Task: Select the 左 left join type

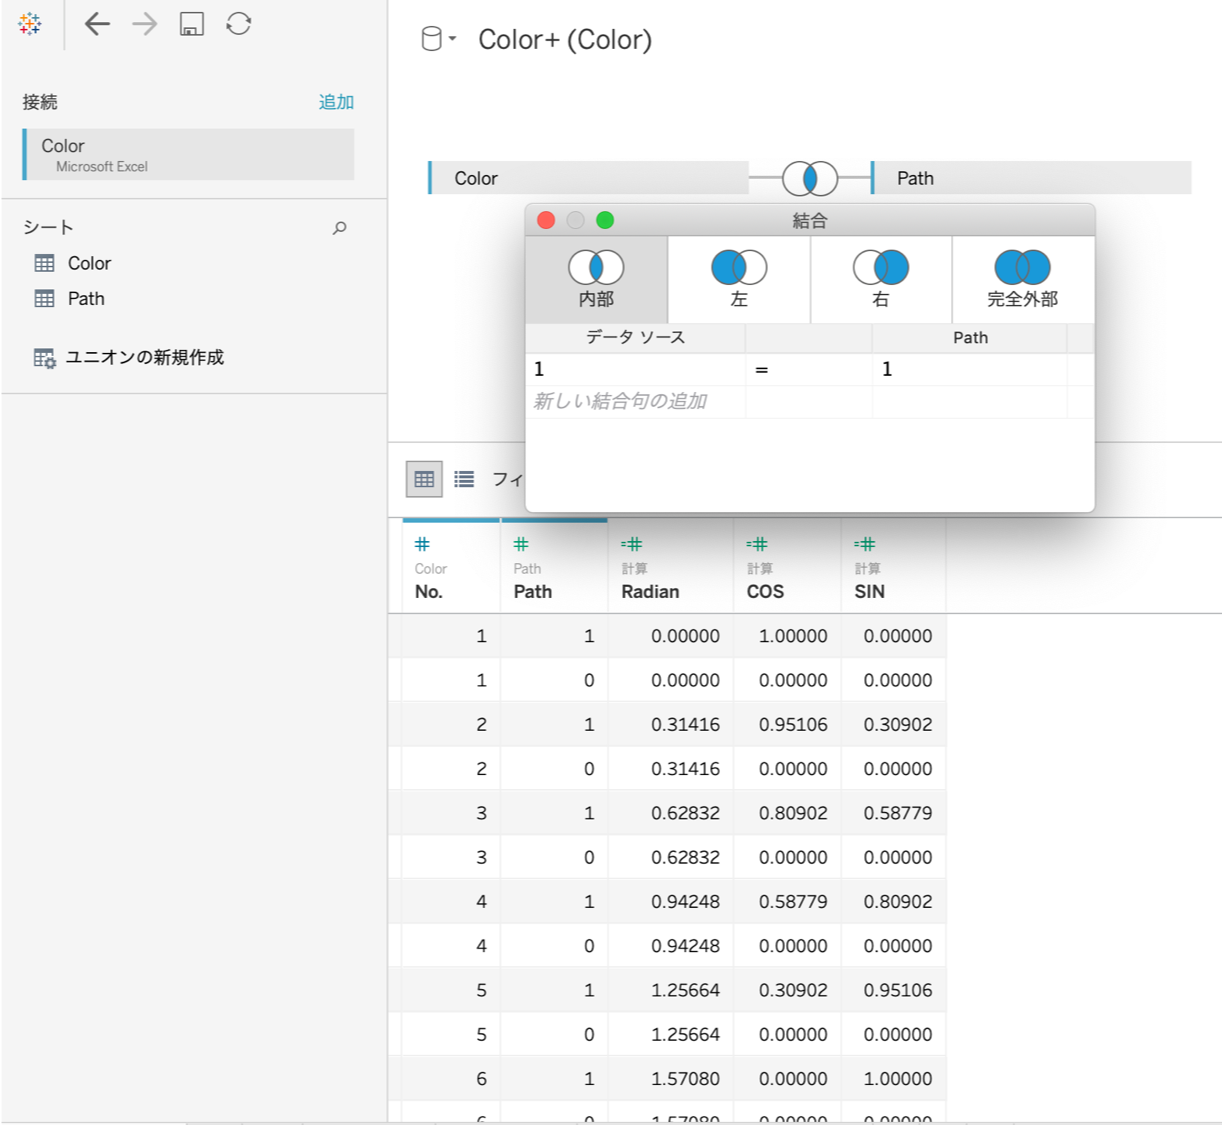Action: pyautogui.click(x=738, y=279)
